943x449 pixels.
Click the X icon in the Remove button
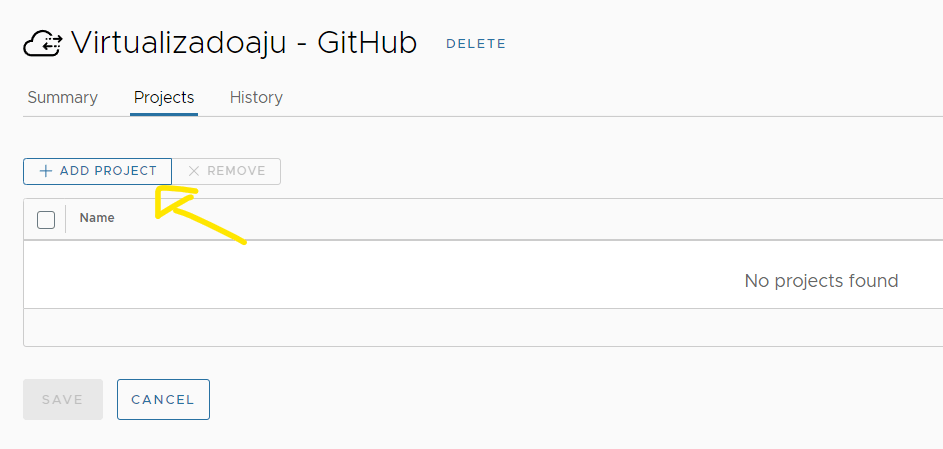[194, 171]
